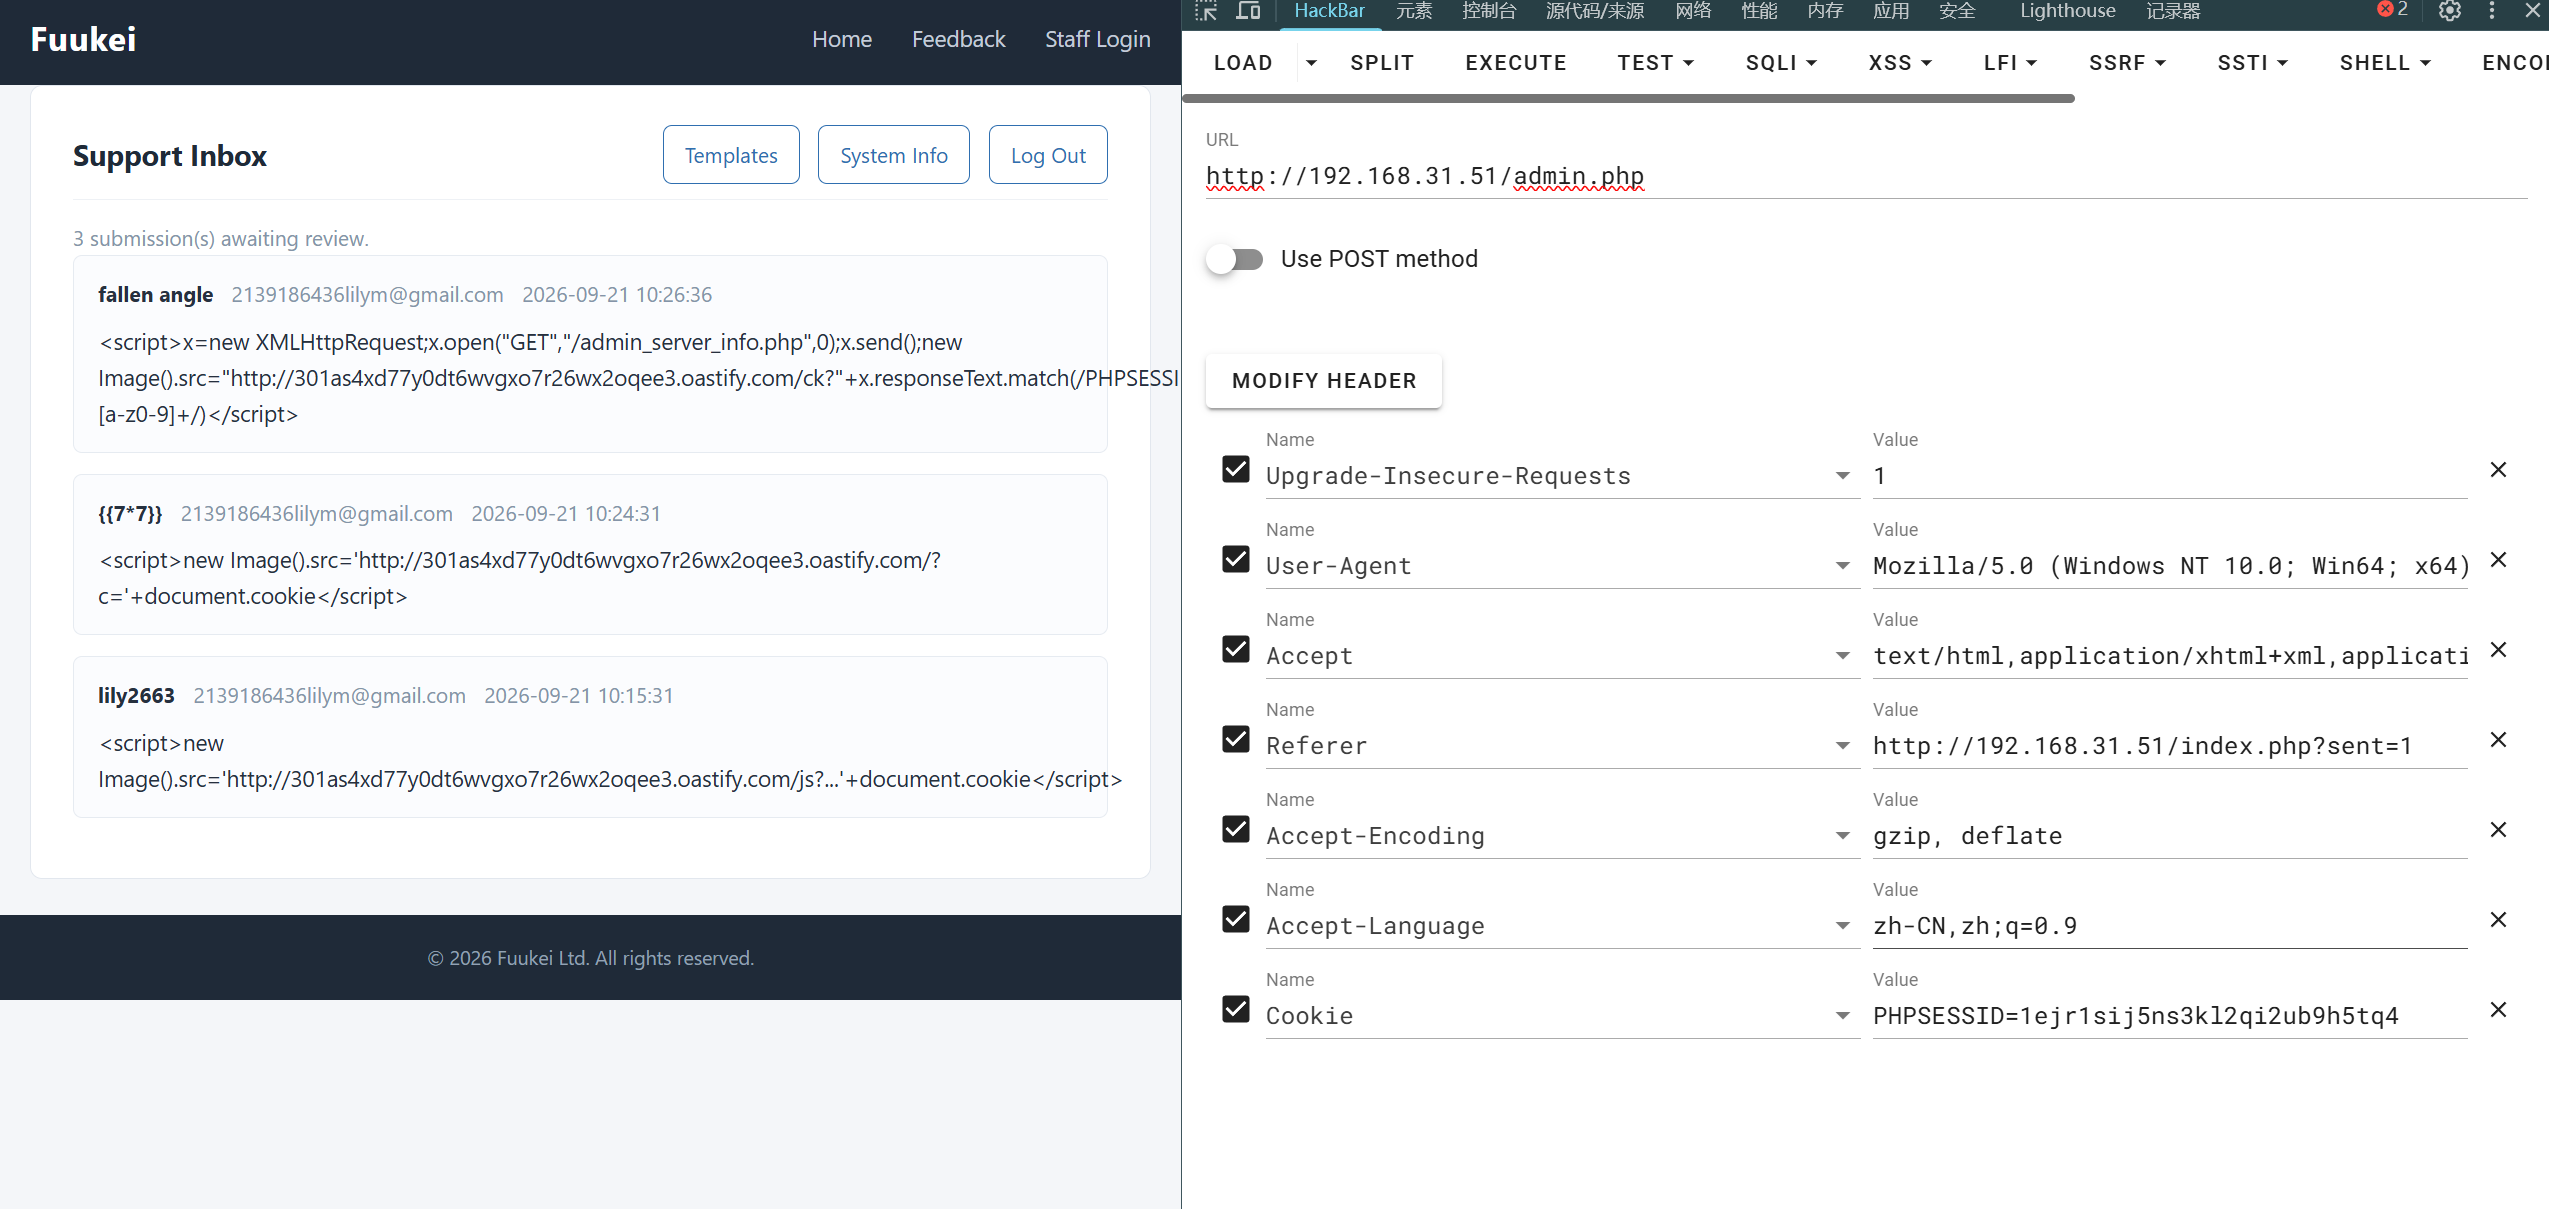Switch to the HackBar tab

point(1329,12)
